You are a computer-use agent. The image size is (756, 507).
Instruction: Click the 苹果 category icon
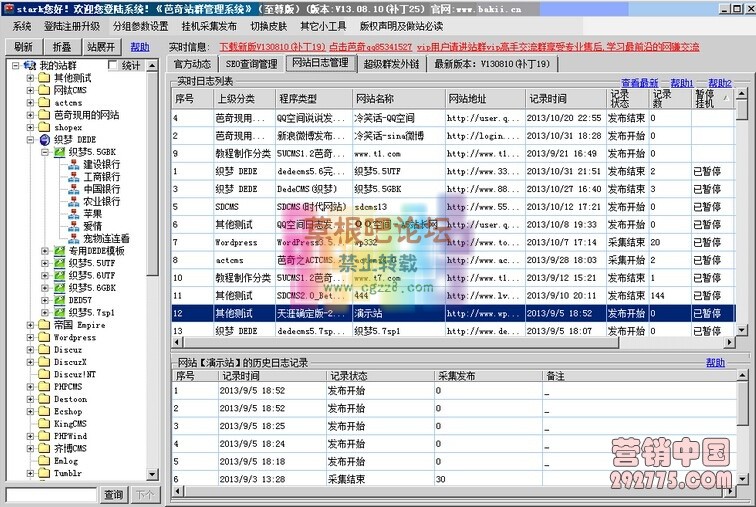click(x=73, y=213)
